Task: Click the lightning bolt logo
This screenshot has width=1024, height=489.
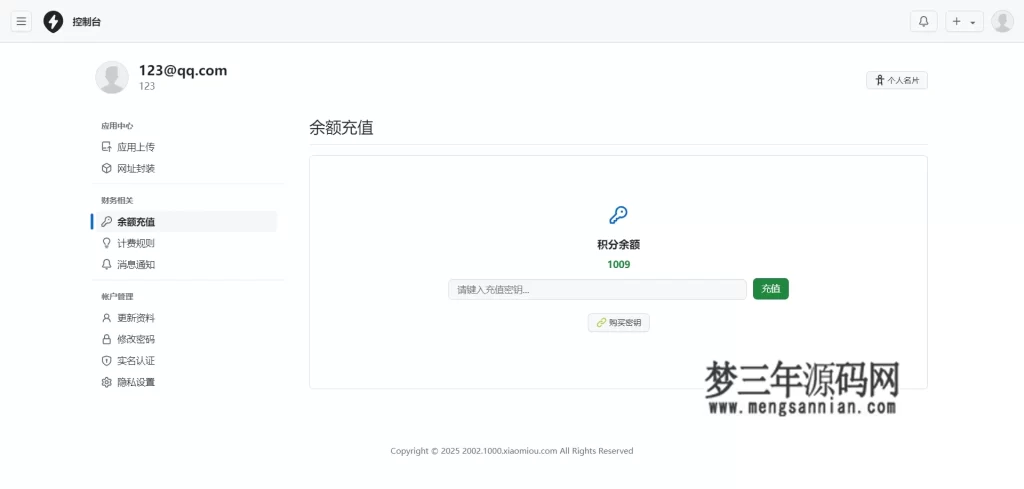Action: coord(53,22)
